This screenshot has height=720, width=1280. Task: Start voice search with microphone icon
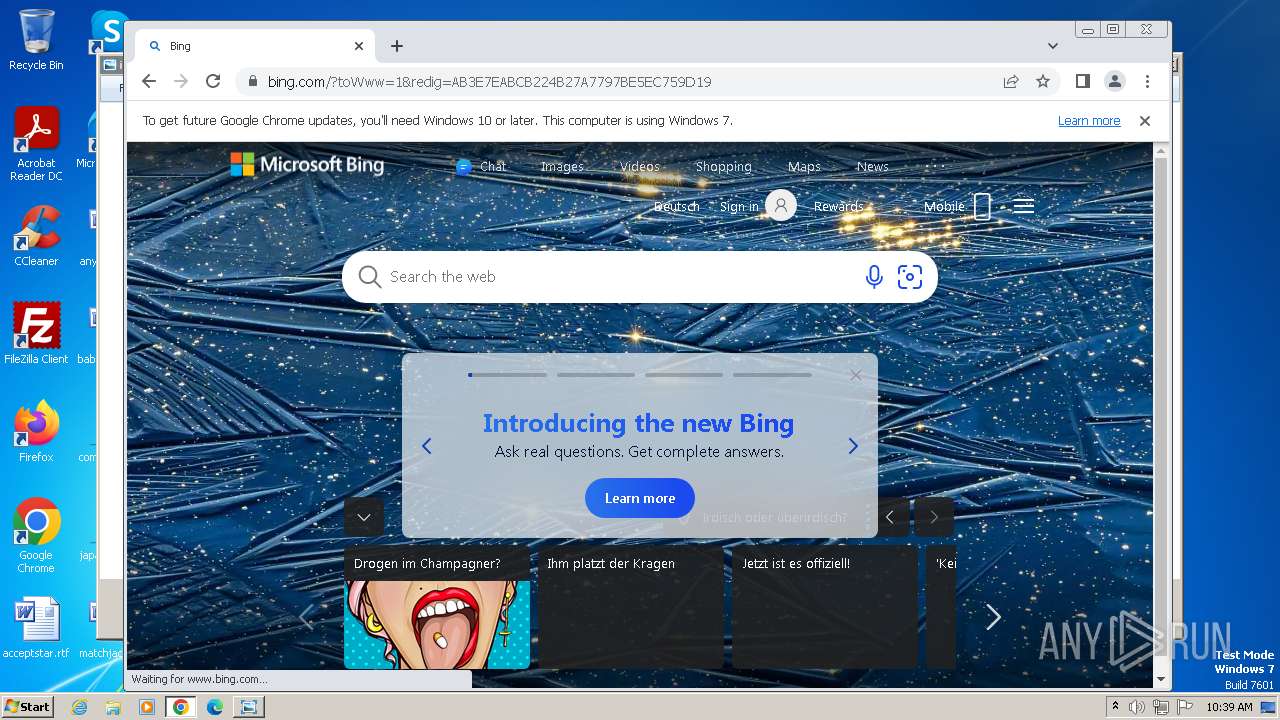point(874,277)
